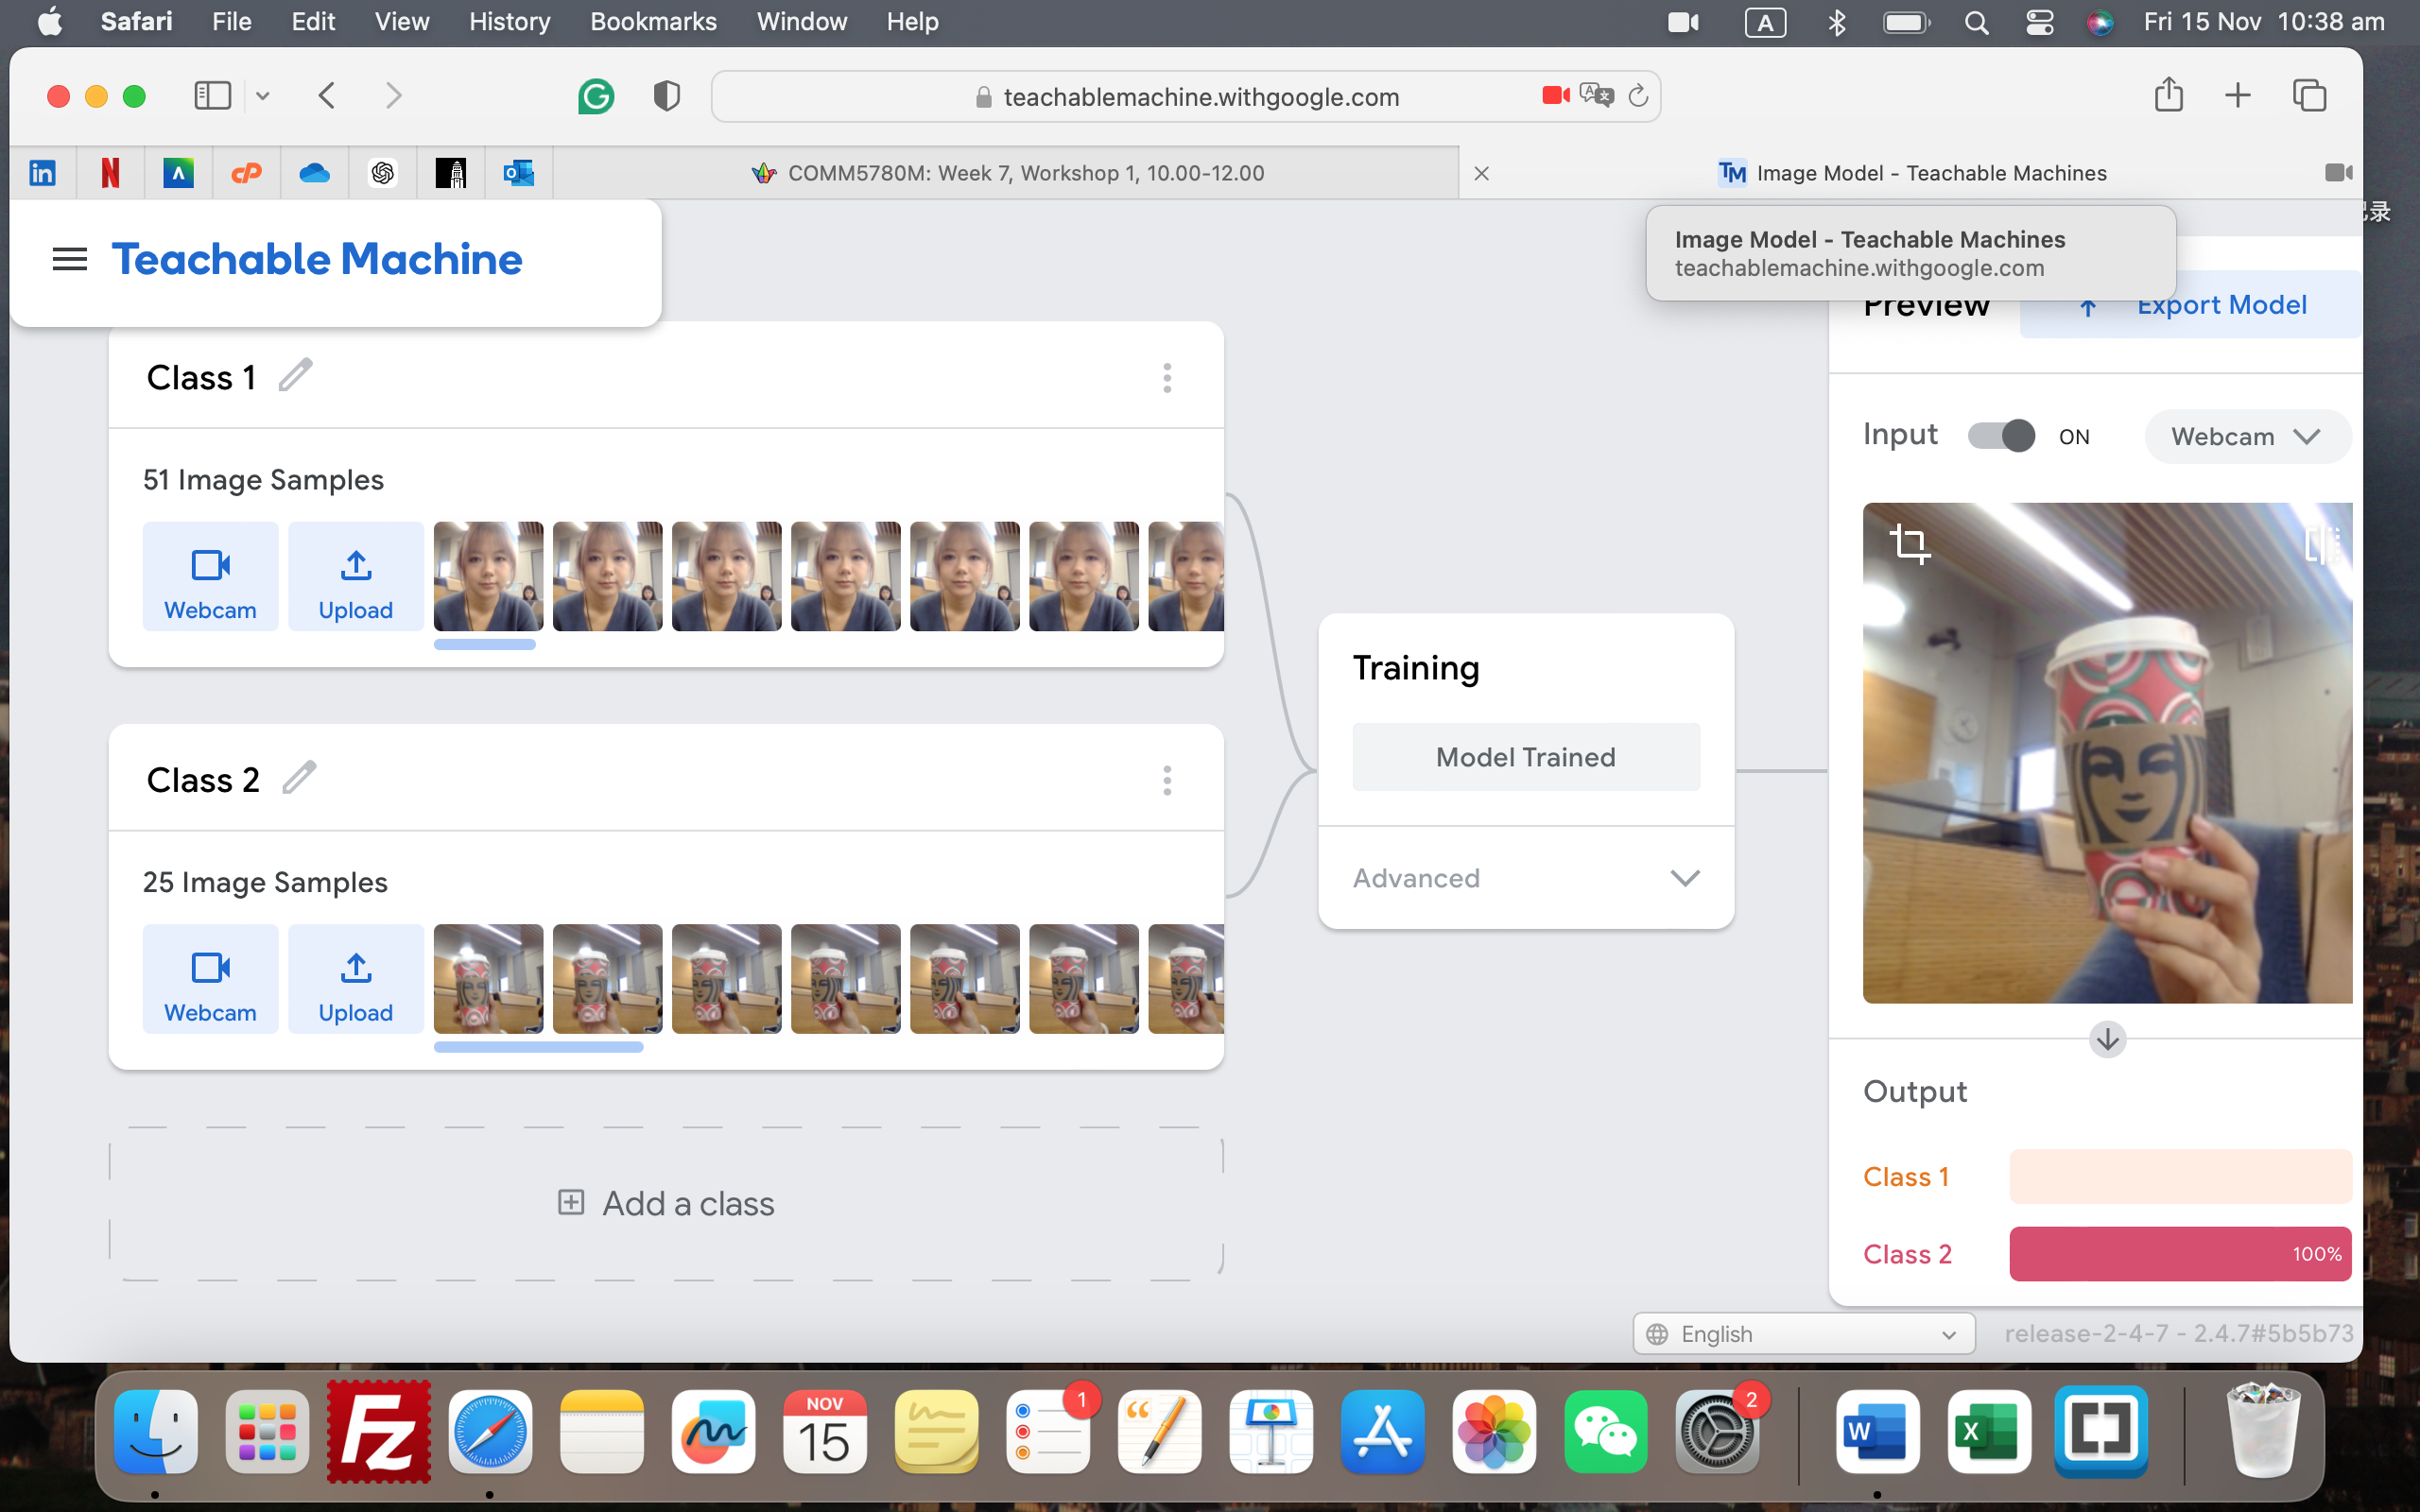This screenshot has height=1512, width=2420.
Task: Click Add a class
Action: [666, 1203]
